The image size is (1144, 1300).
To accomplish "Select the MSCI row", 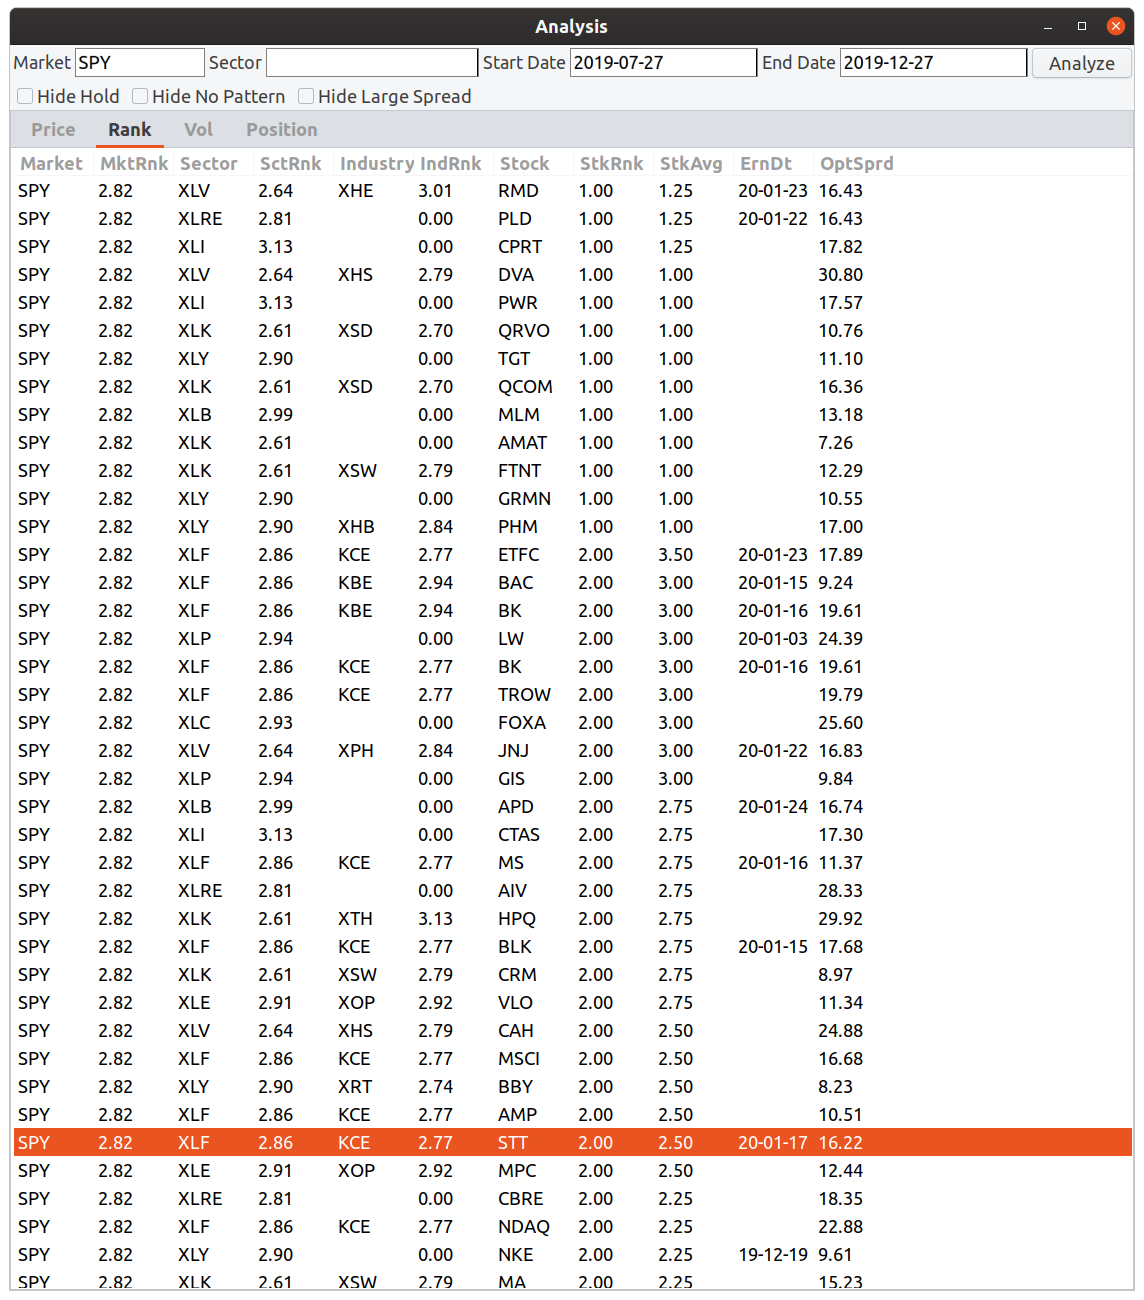I will point(573,1059).
